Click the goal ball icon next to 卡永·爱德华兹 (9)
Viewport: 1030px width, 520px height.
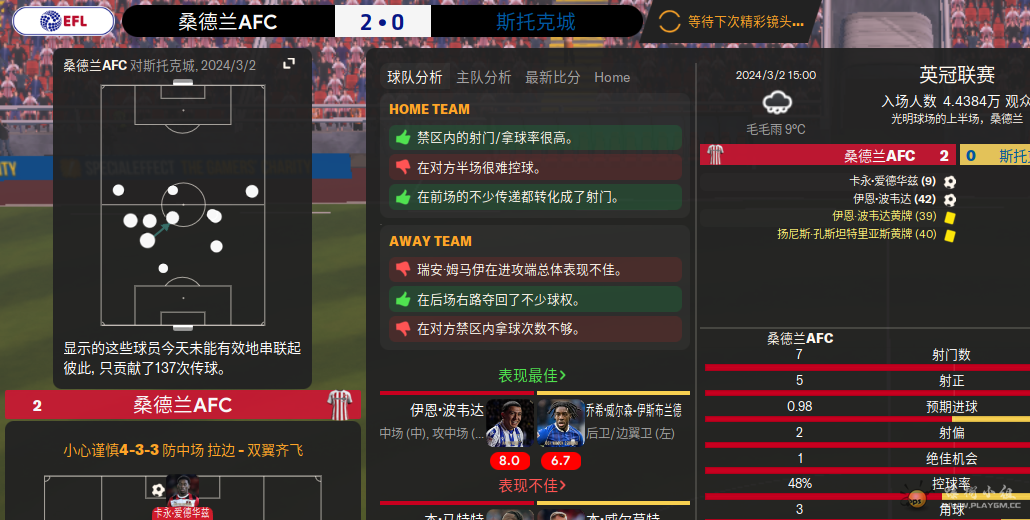pos(950,182)
